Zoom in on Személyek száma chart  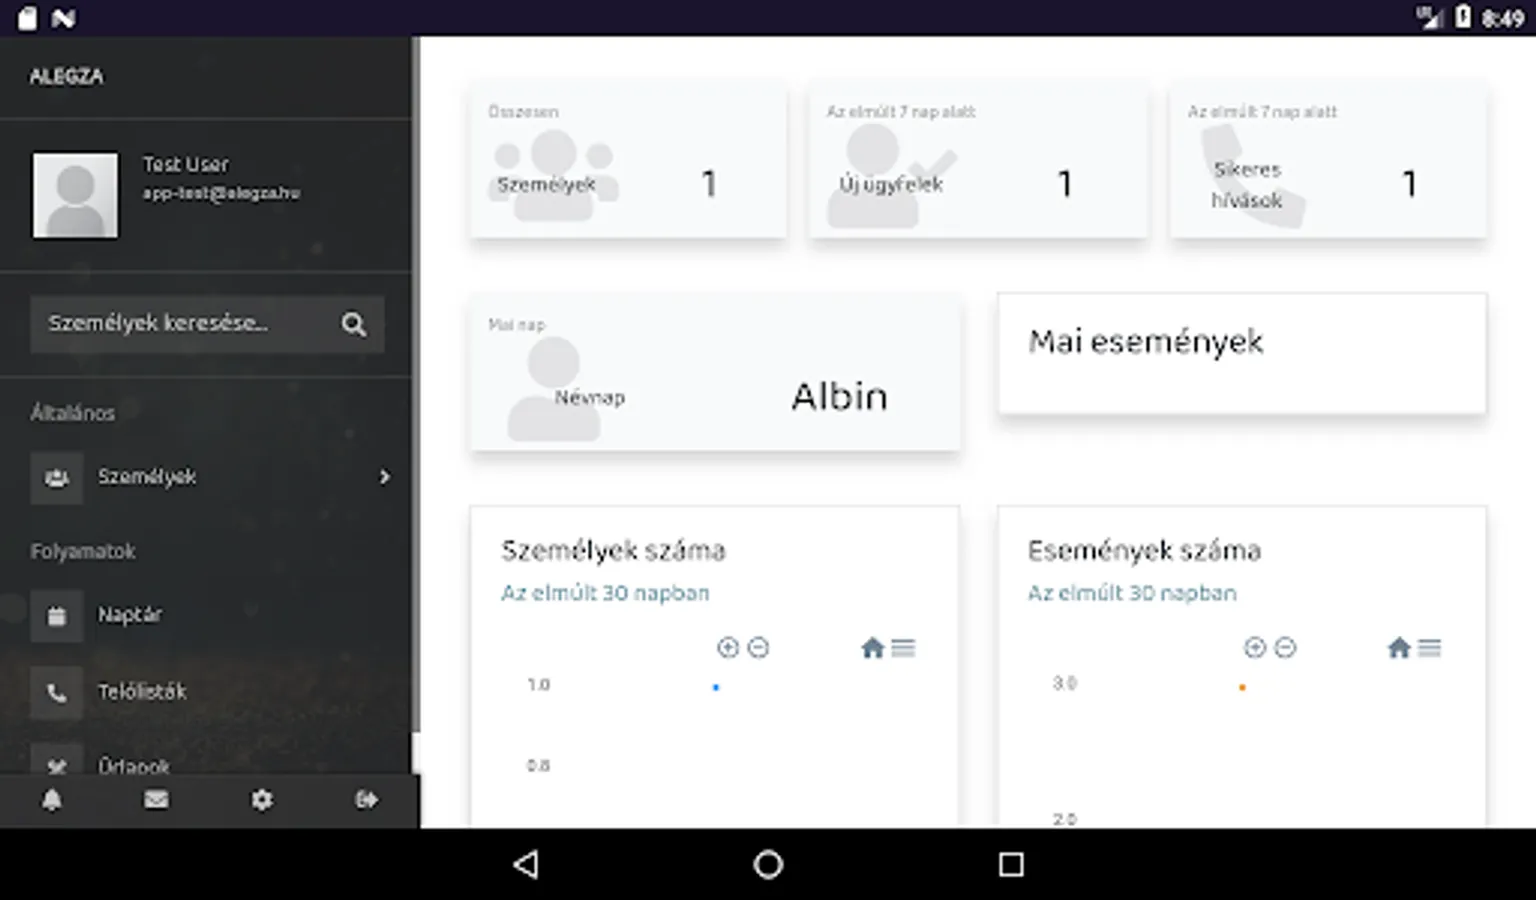point(728,648)
